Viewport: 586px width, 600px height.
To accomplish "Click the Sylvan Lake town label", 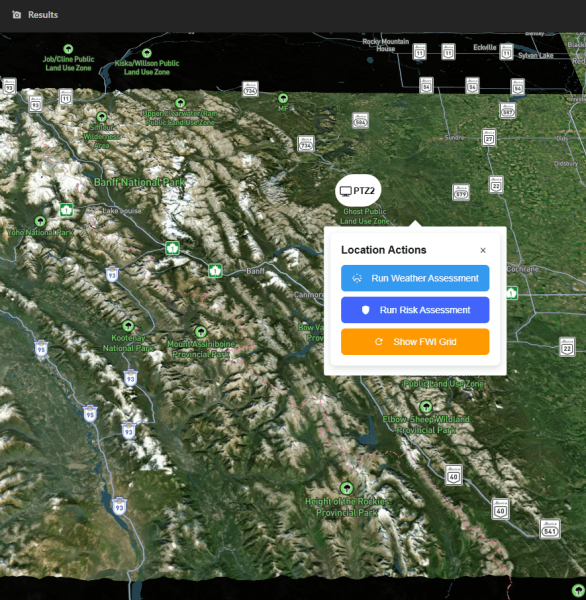I will click(535, 55).
